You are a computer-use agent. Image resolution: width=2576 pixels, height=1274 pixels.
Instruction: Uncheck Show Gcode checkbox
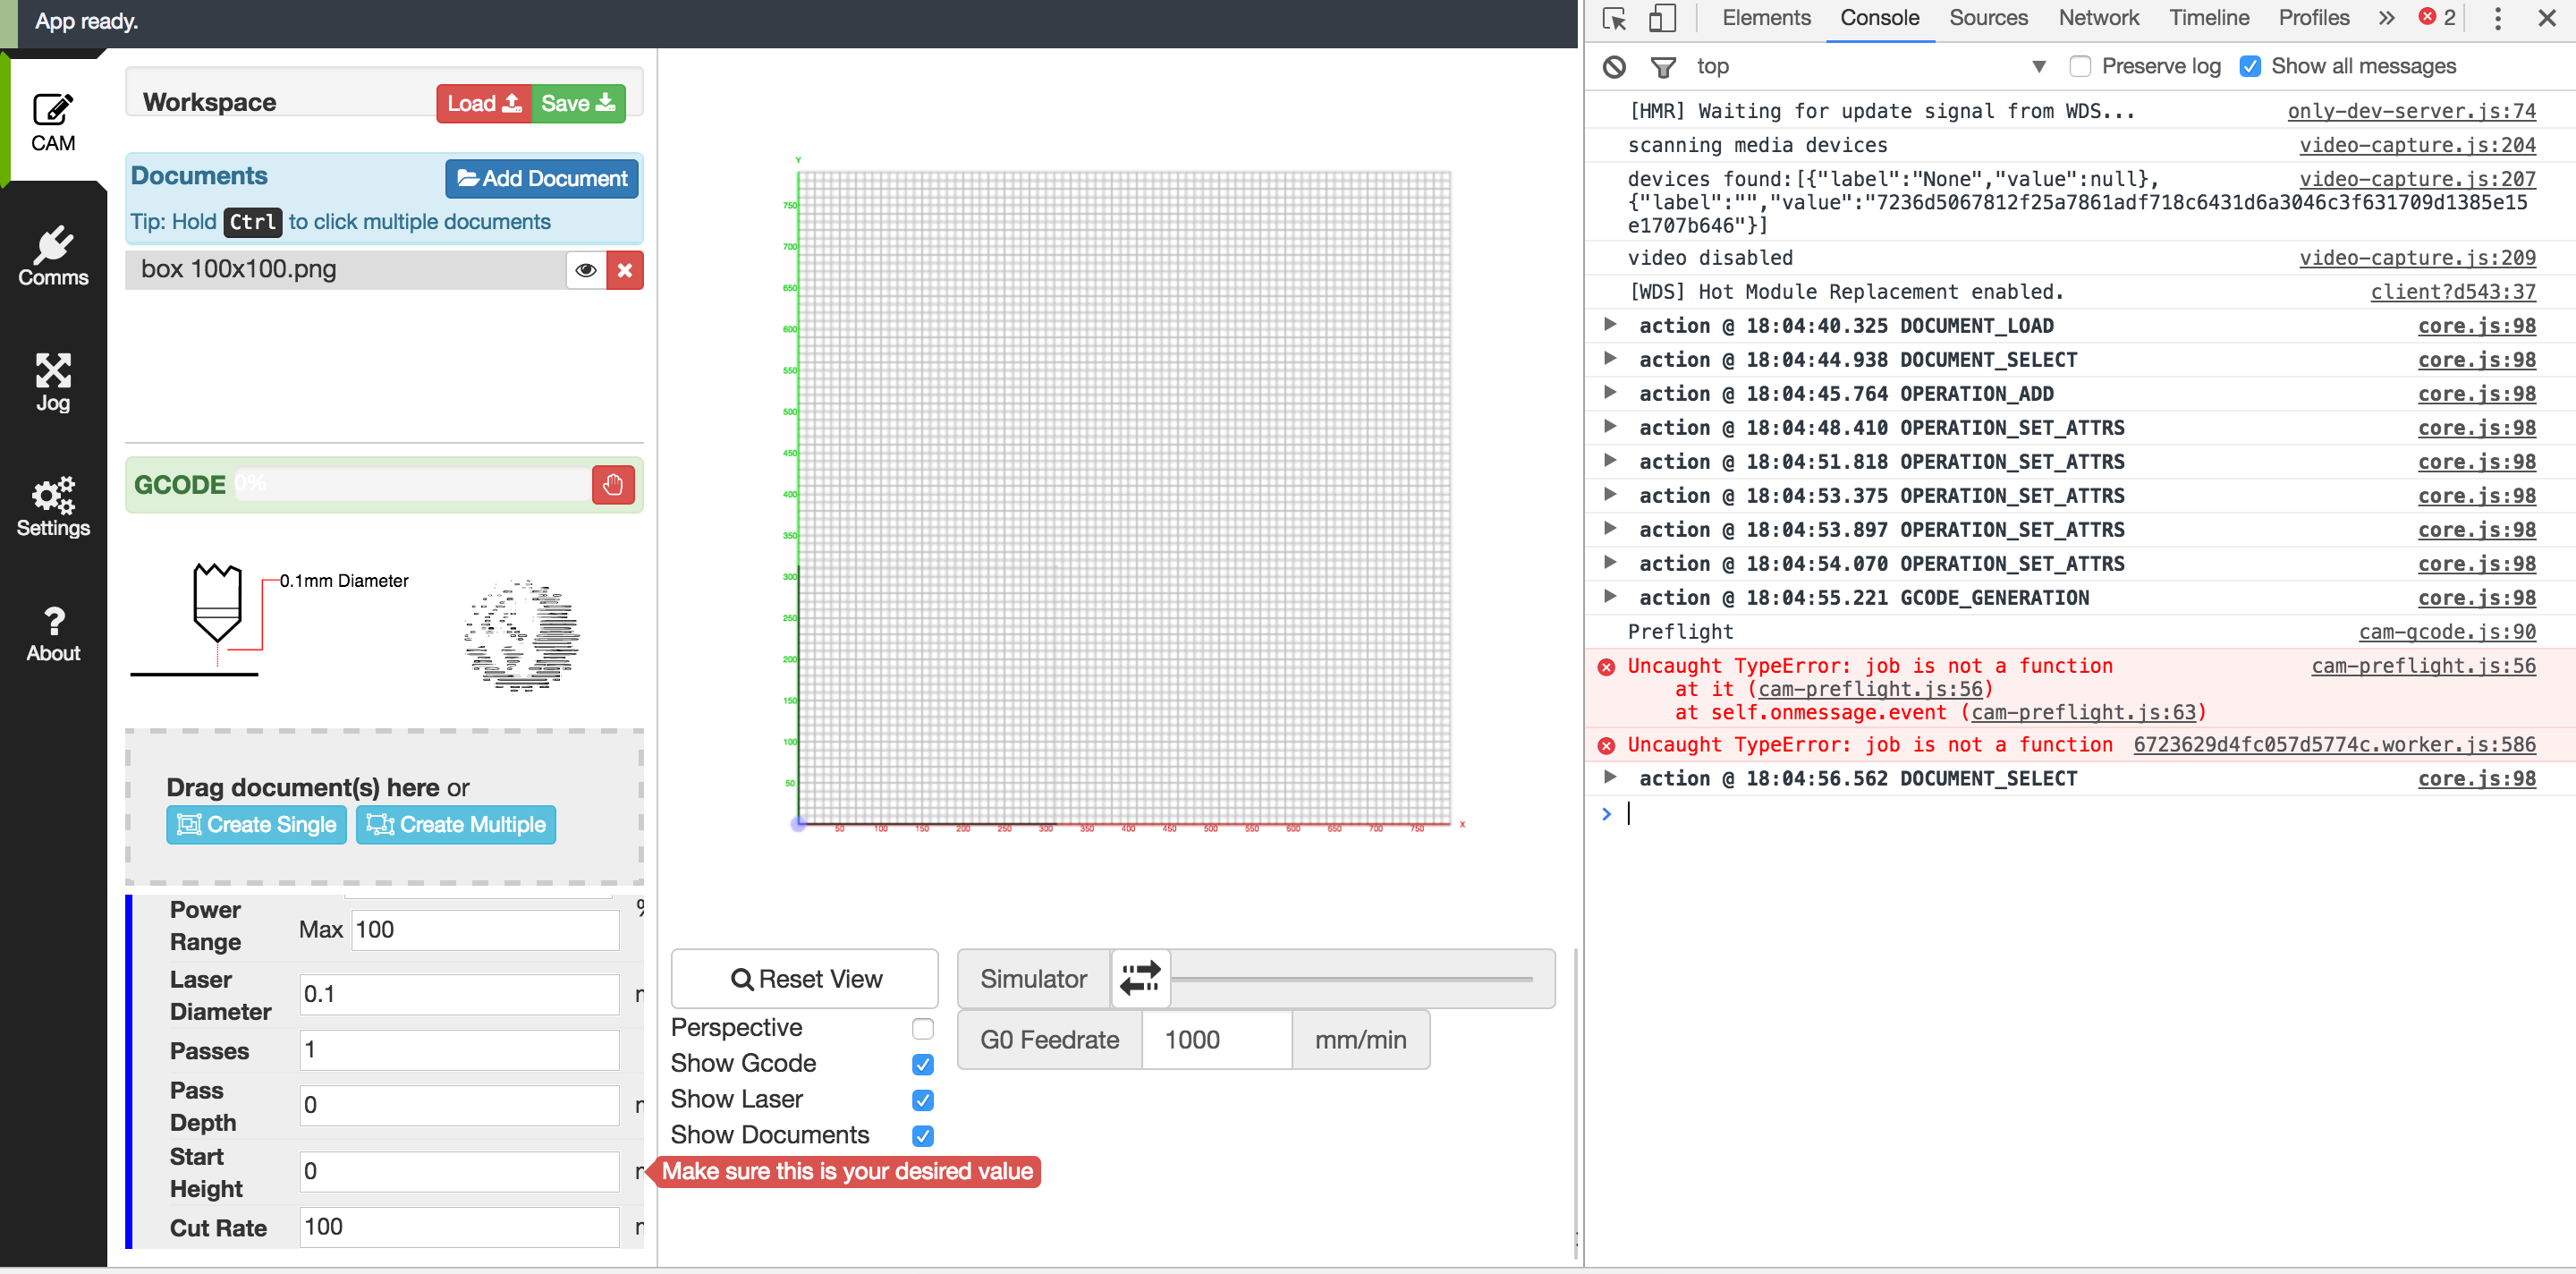[x=922, y=1064]
